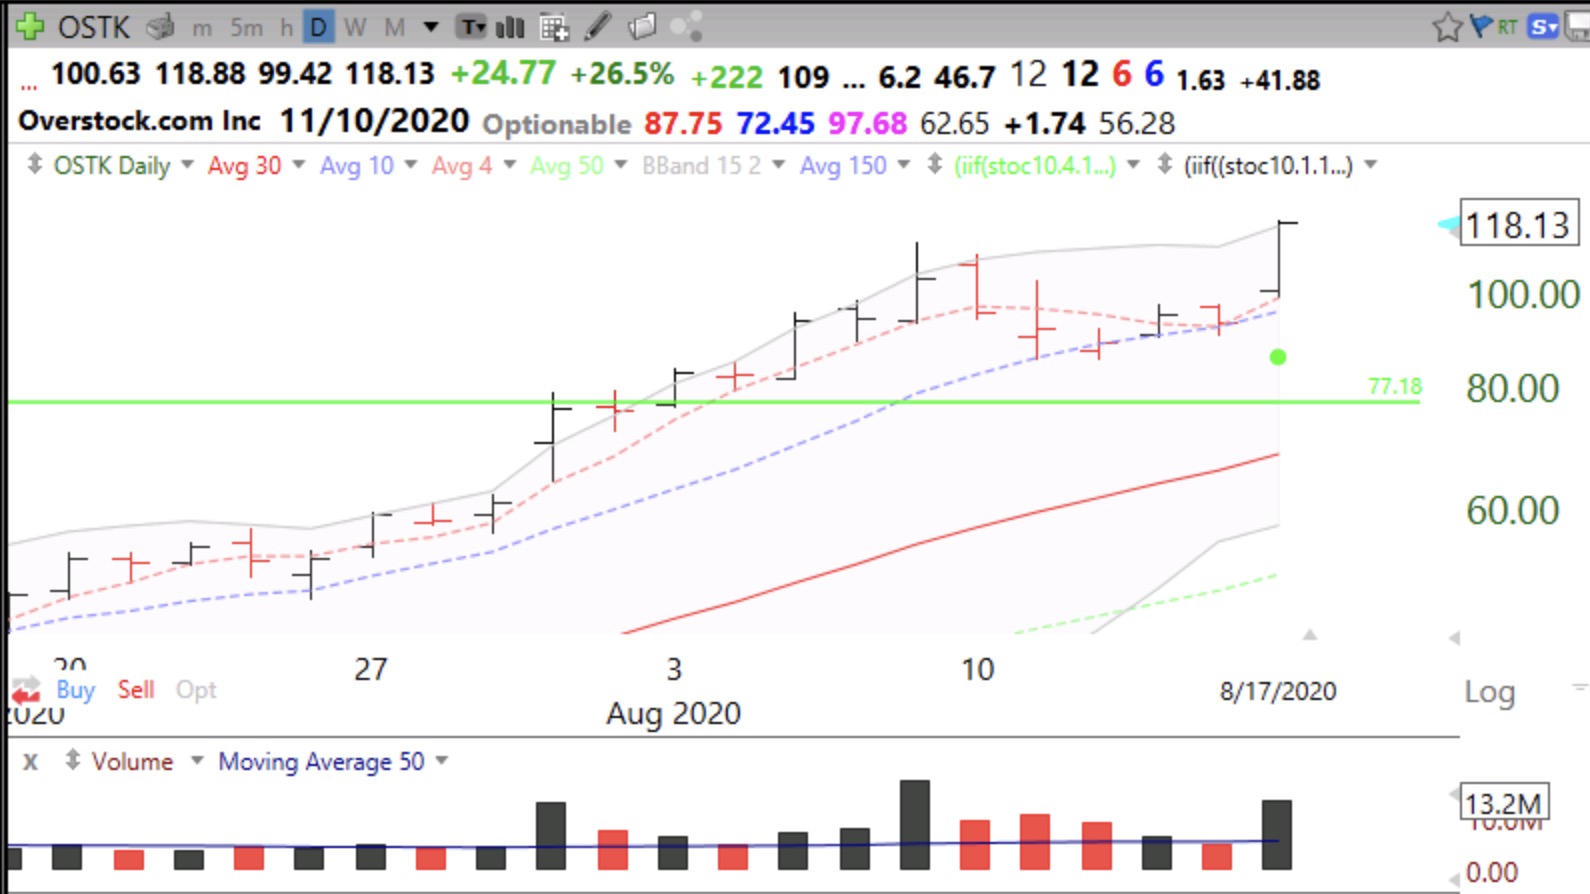Switch to Monthly 'M' timeframe
1590x894 pixels.
coord(395,27)
